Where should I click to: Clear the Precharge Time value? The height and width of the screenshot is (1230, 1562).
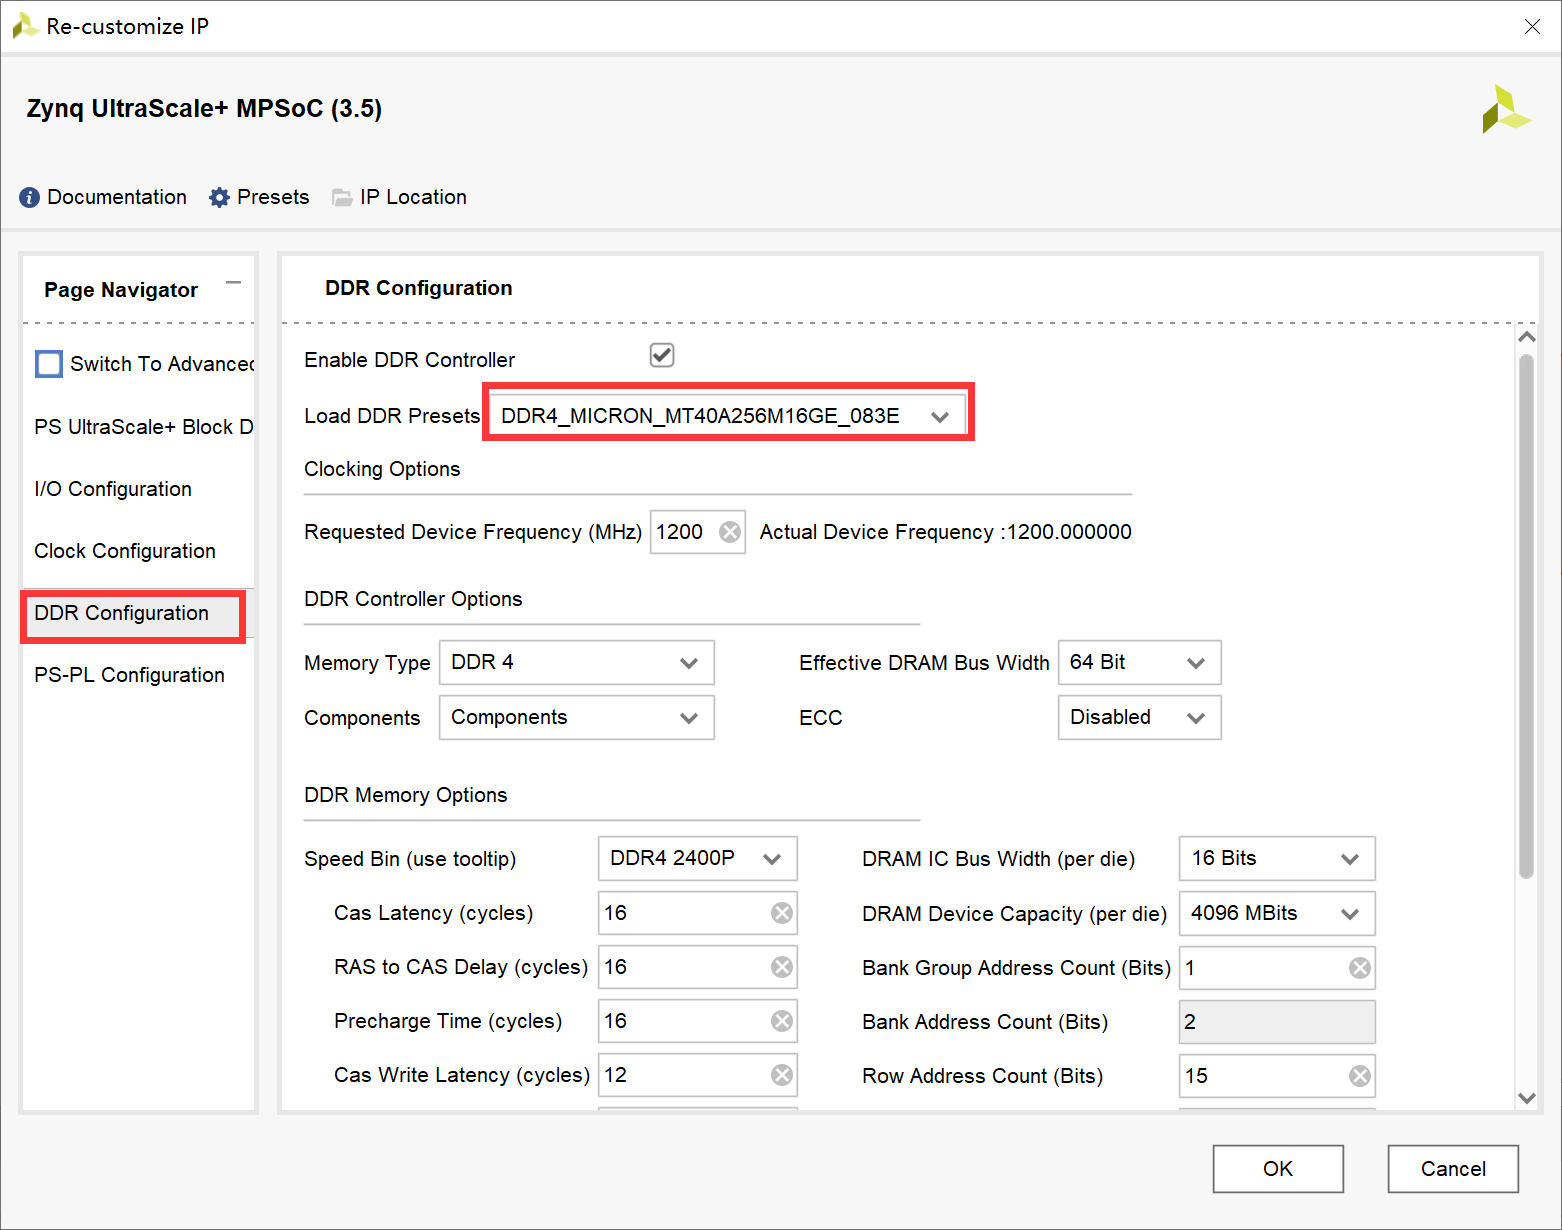(782, 1021)
